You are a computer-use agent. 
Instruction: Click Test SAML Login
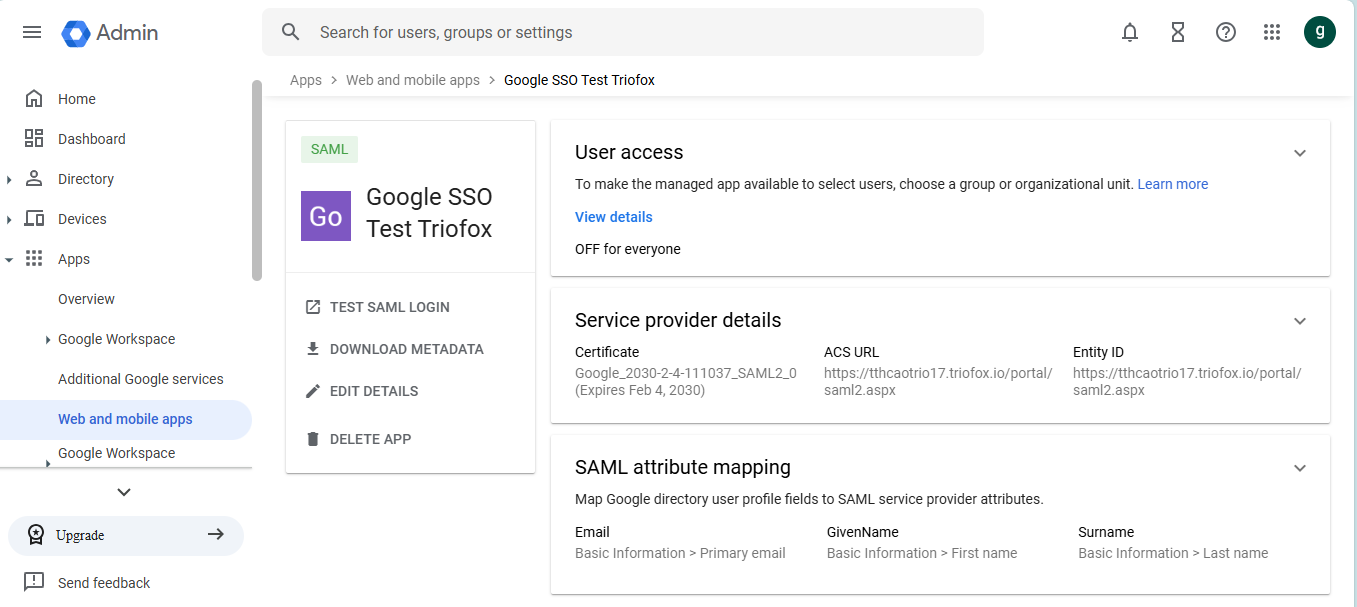pyautogui.click(x=390, y=307)
